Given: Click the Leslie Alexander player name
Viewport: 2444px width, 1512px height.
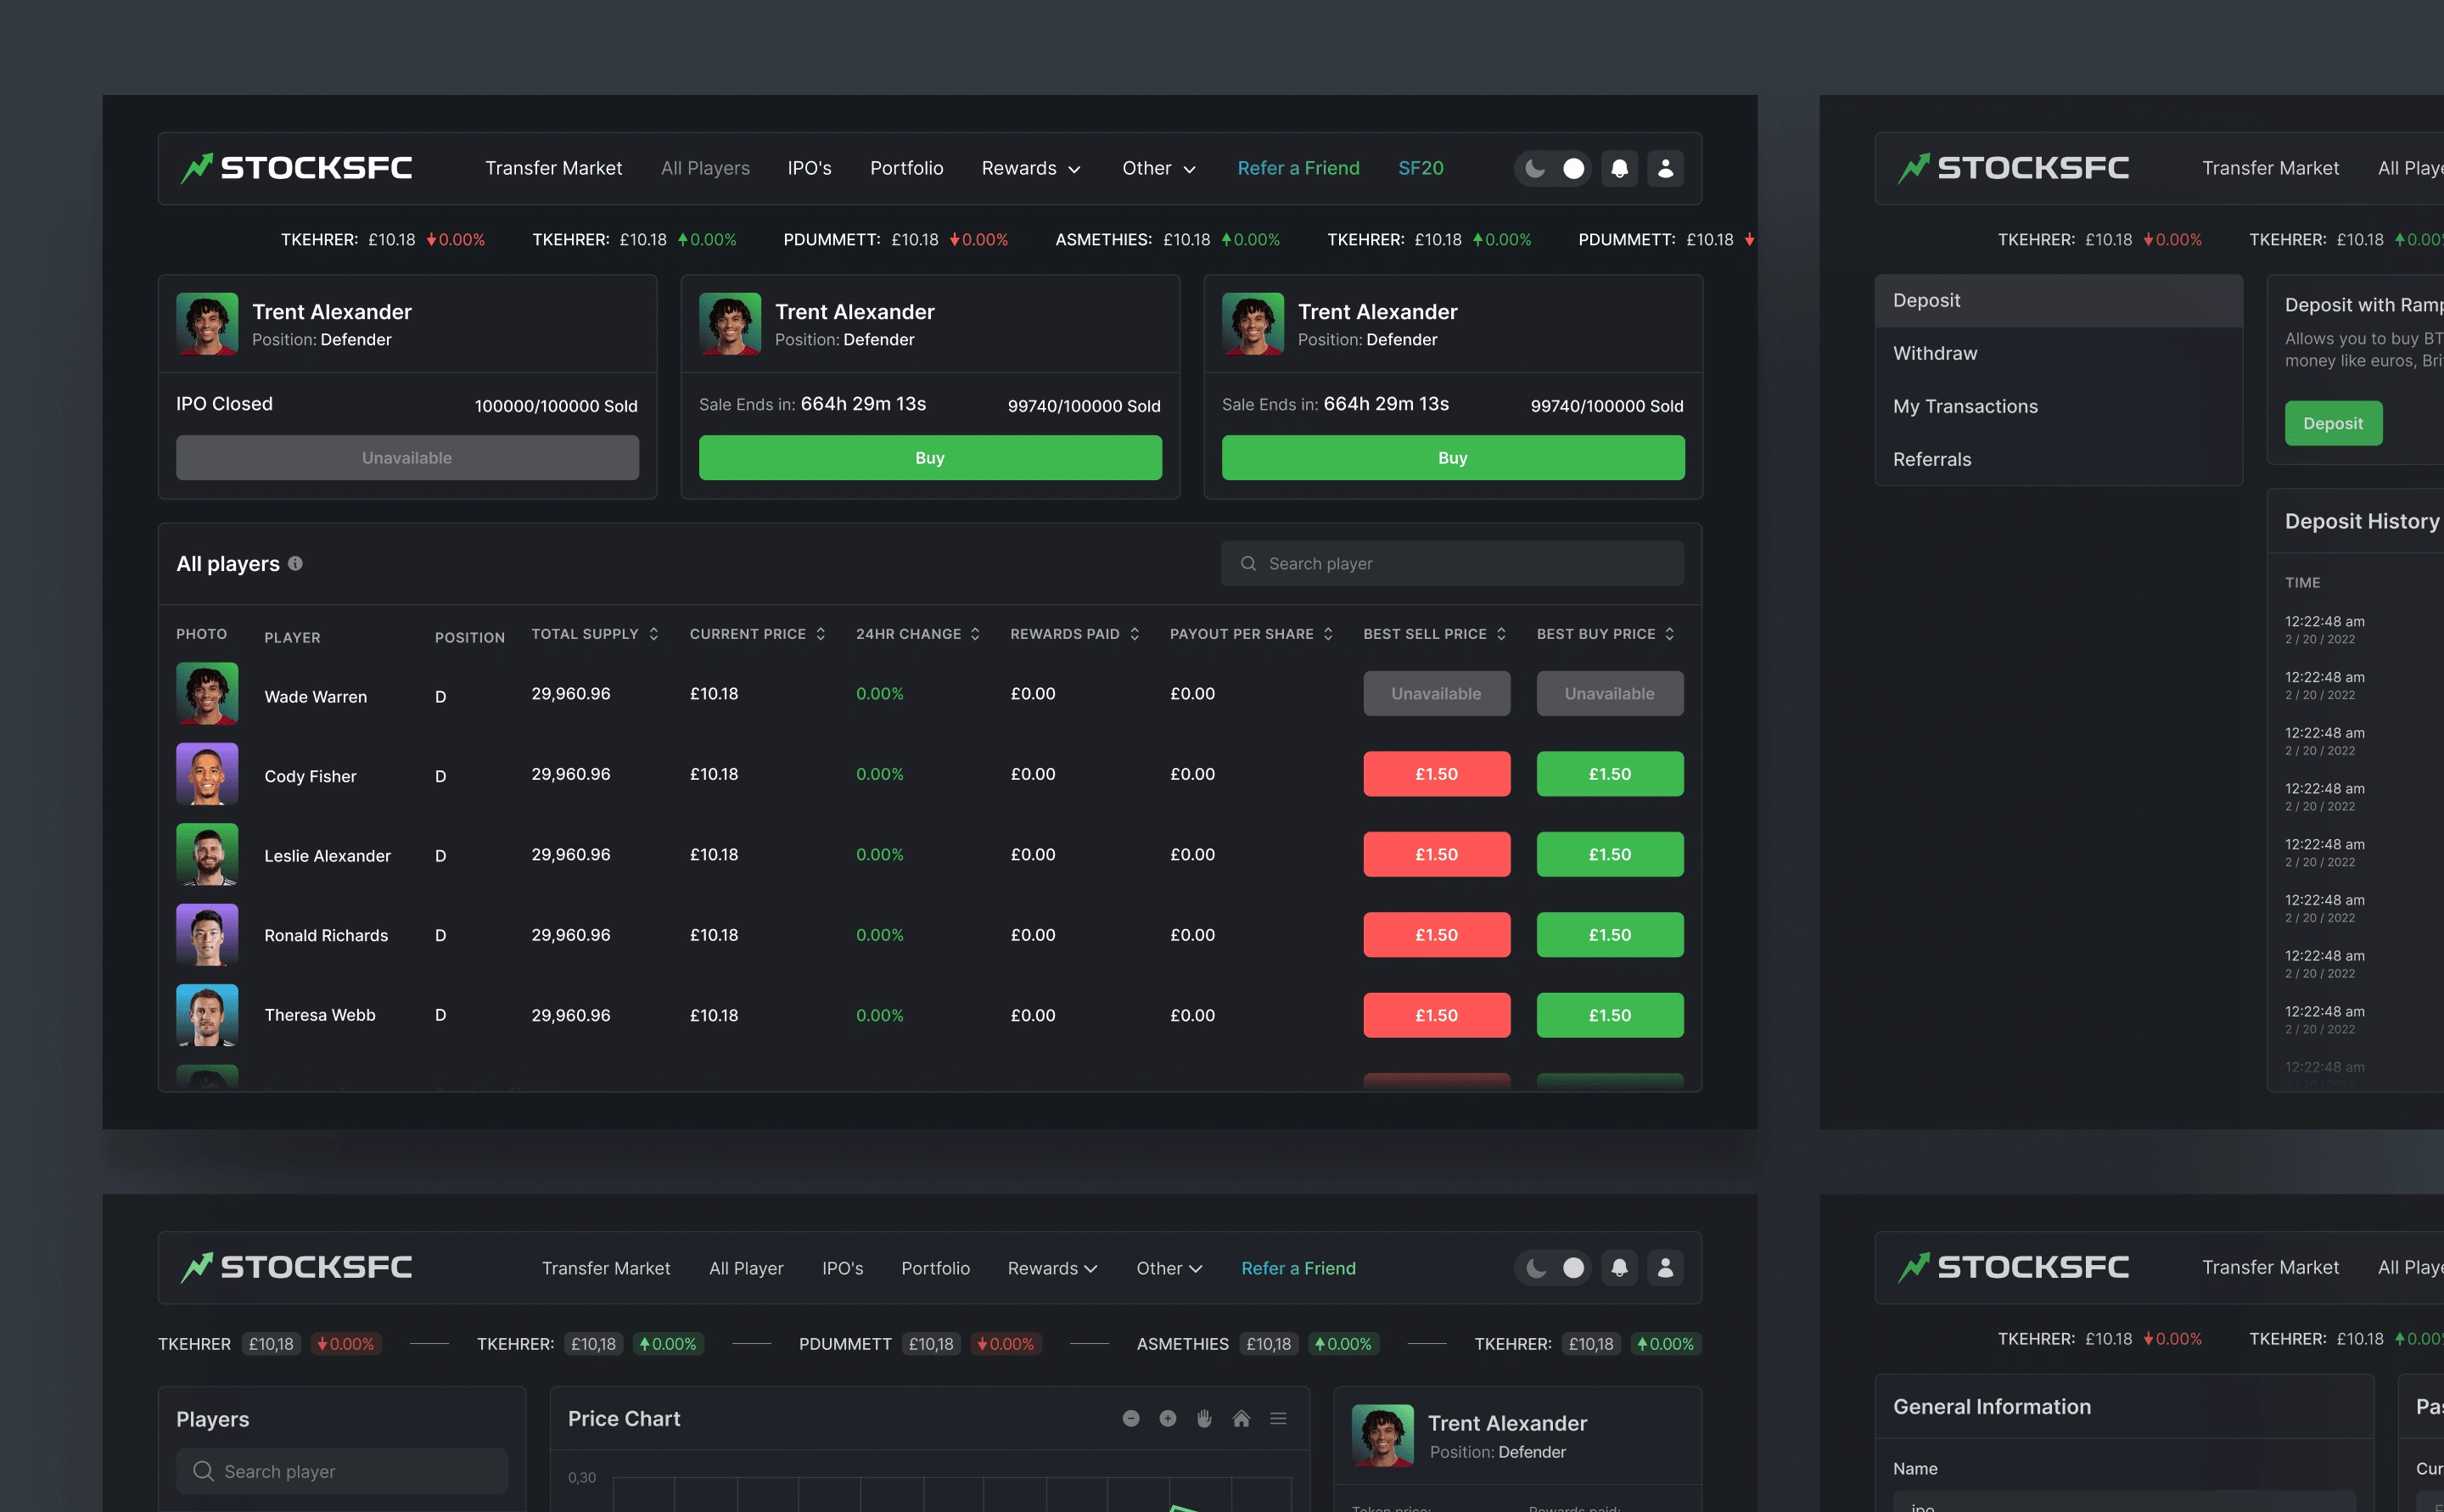Looking at the screenshot, I should click(x=327, y=856).
